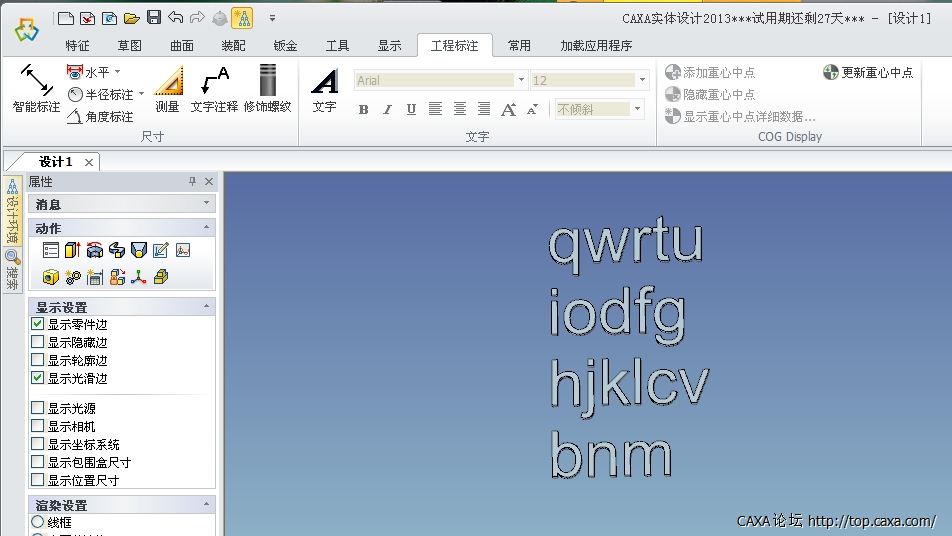The width and height of the screenshot is (952, 536).
Task: Decrease the font size with small A
Action: click(532, 109)
